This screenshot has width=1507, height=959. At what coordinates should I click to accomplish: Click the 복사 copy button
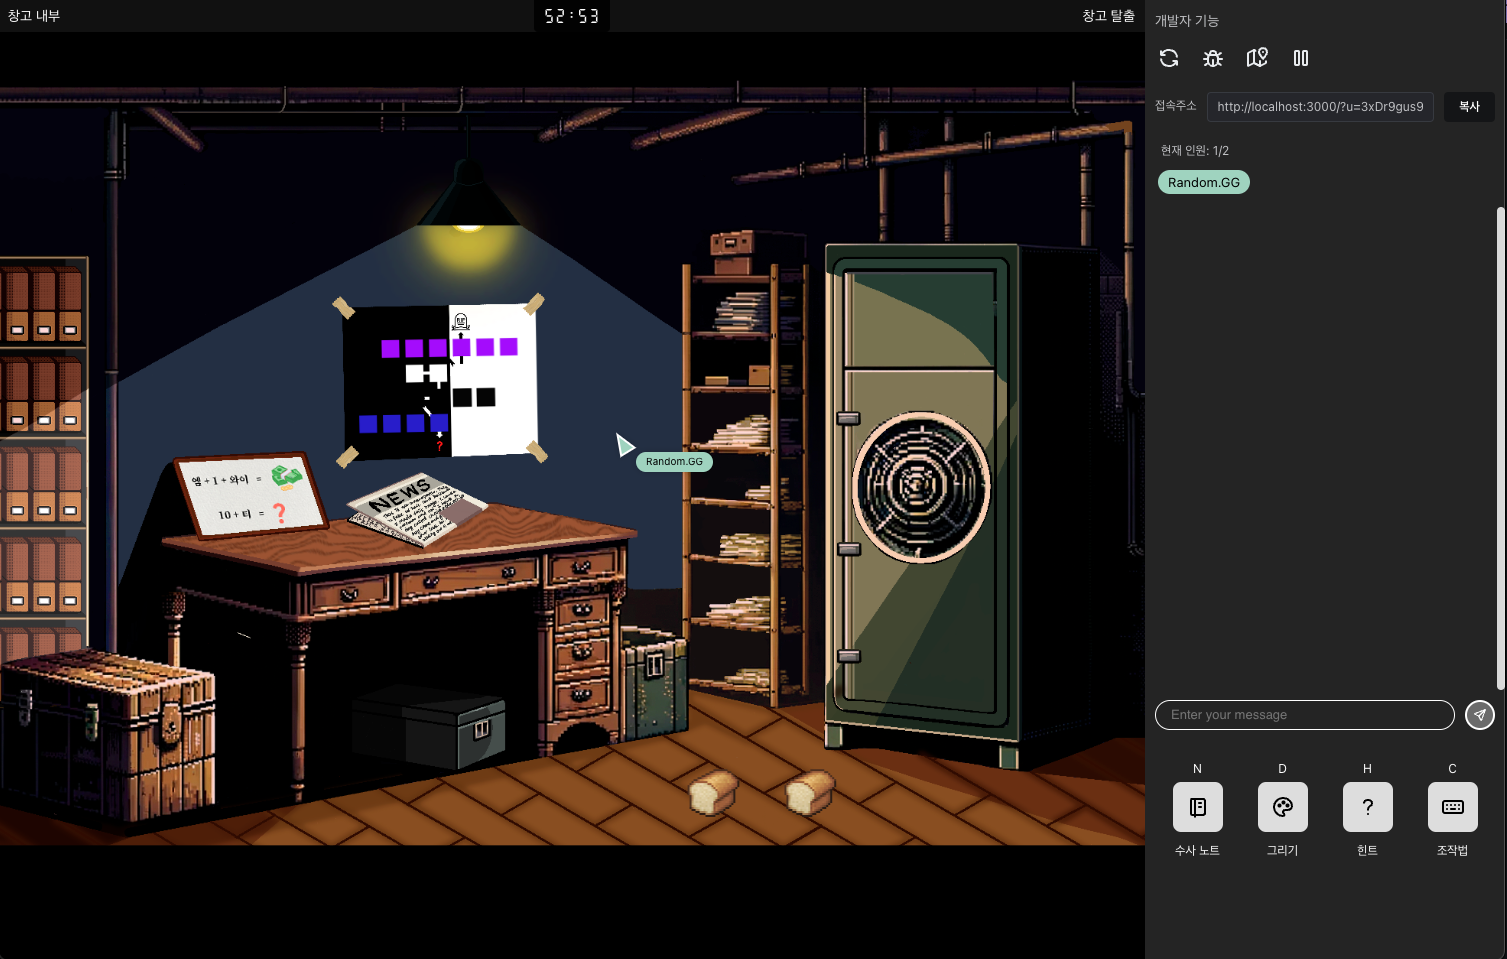click(x=1468, y=107)
